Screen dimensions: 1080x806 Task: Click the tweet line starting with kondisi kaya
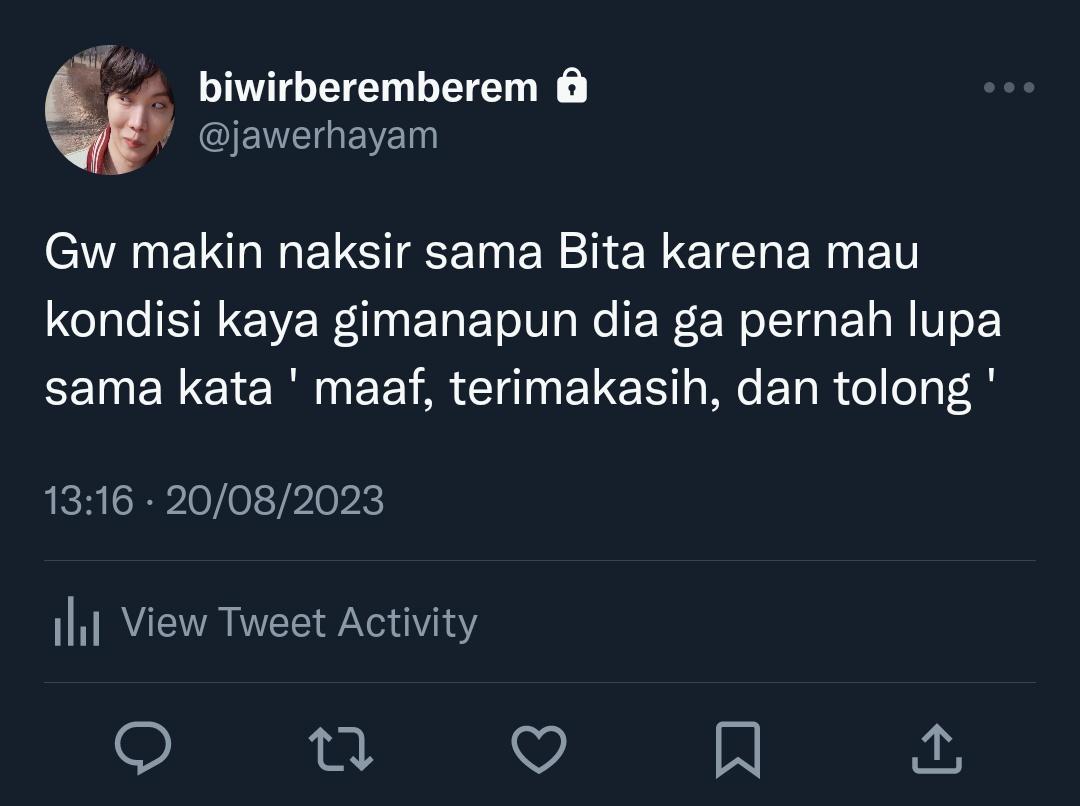click(x=523, y=322)
